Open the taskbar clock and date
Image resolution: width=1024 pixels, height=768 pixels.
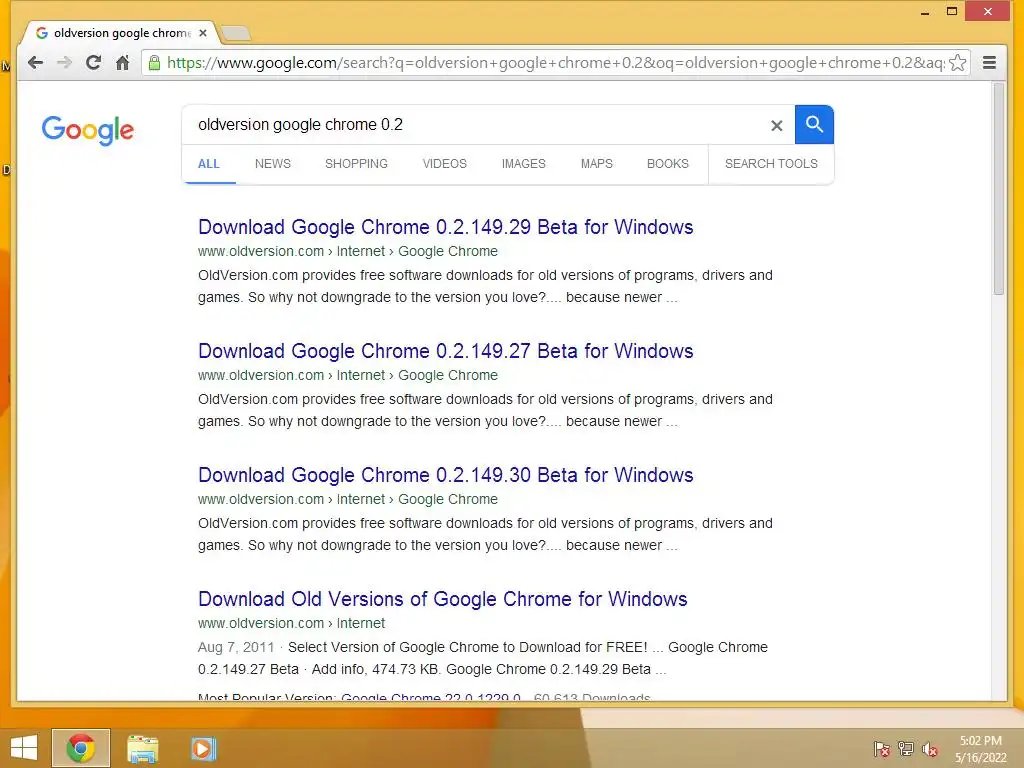981,749
